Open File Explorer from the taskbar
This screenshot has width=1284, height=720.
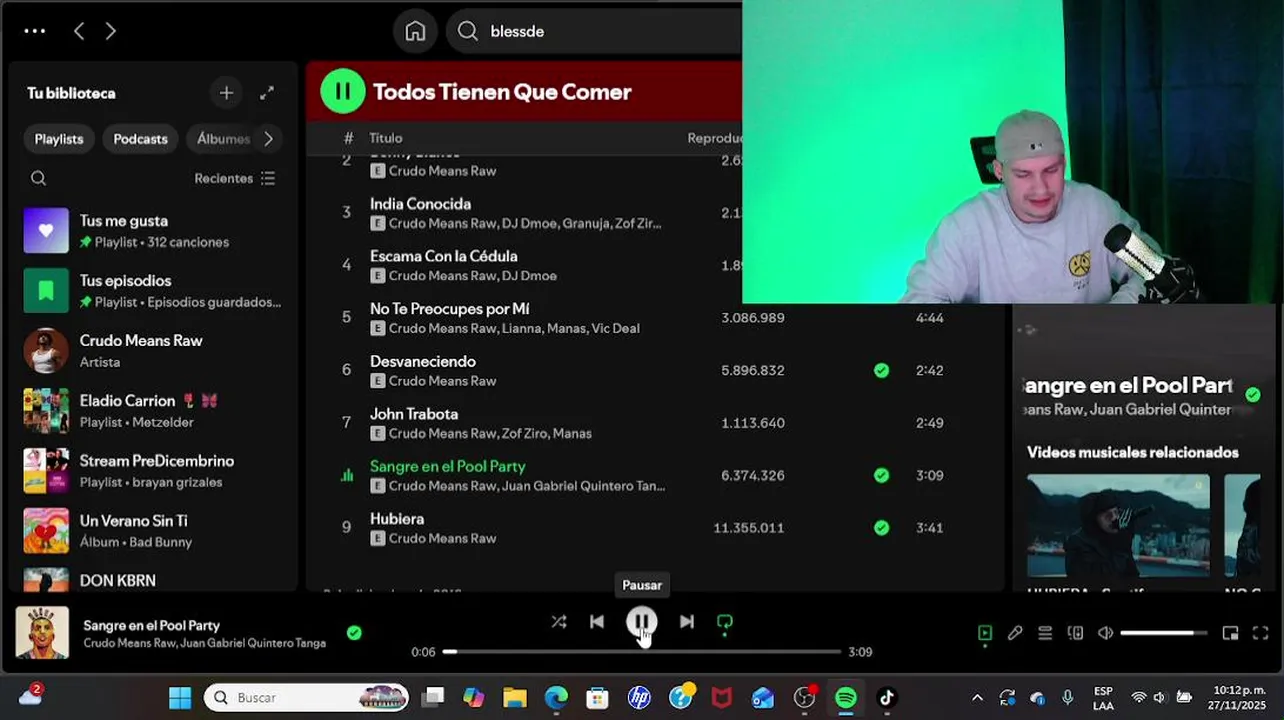tap(514, 697)
